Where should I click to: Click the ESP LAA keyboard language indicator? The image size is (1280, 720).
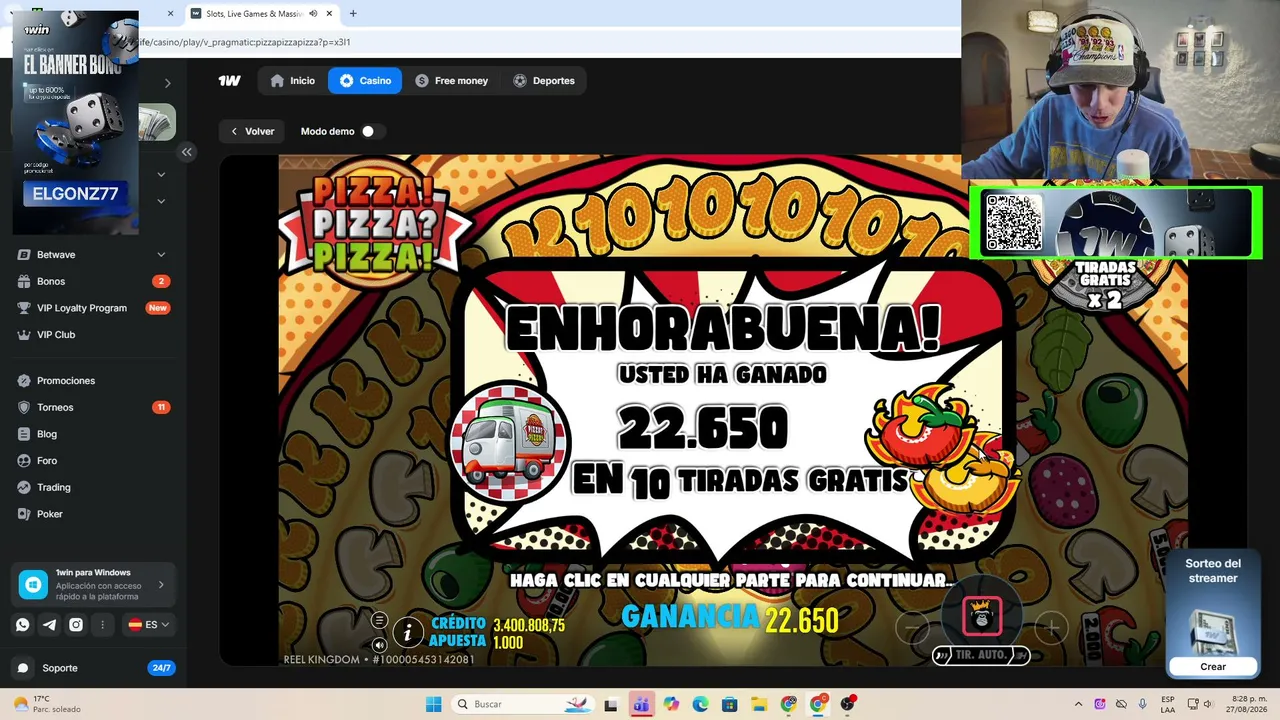[1168, 704]
